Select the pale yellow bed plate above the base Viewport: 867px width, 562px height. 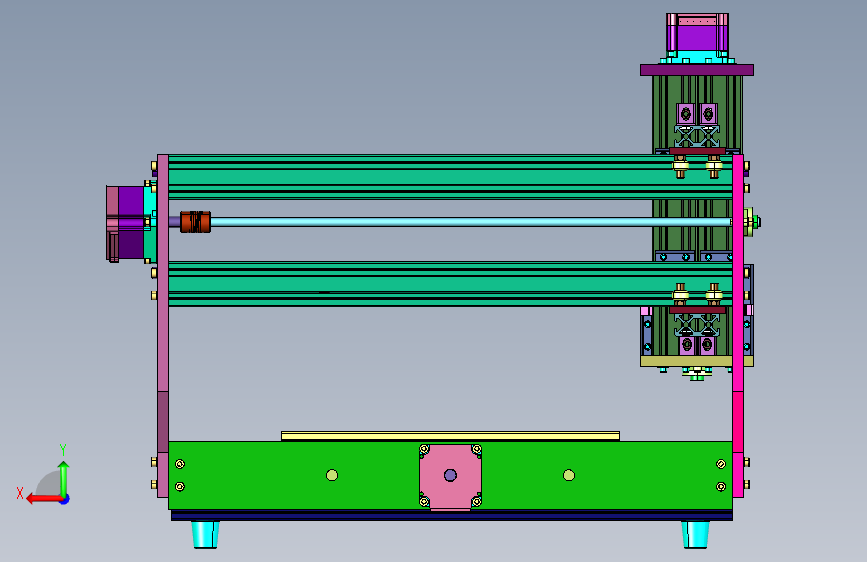coord(450,436)
